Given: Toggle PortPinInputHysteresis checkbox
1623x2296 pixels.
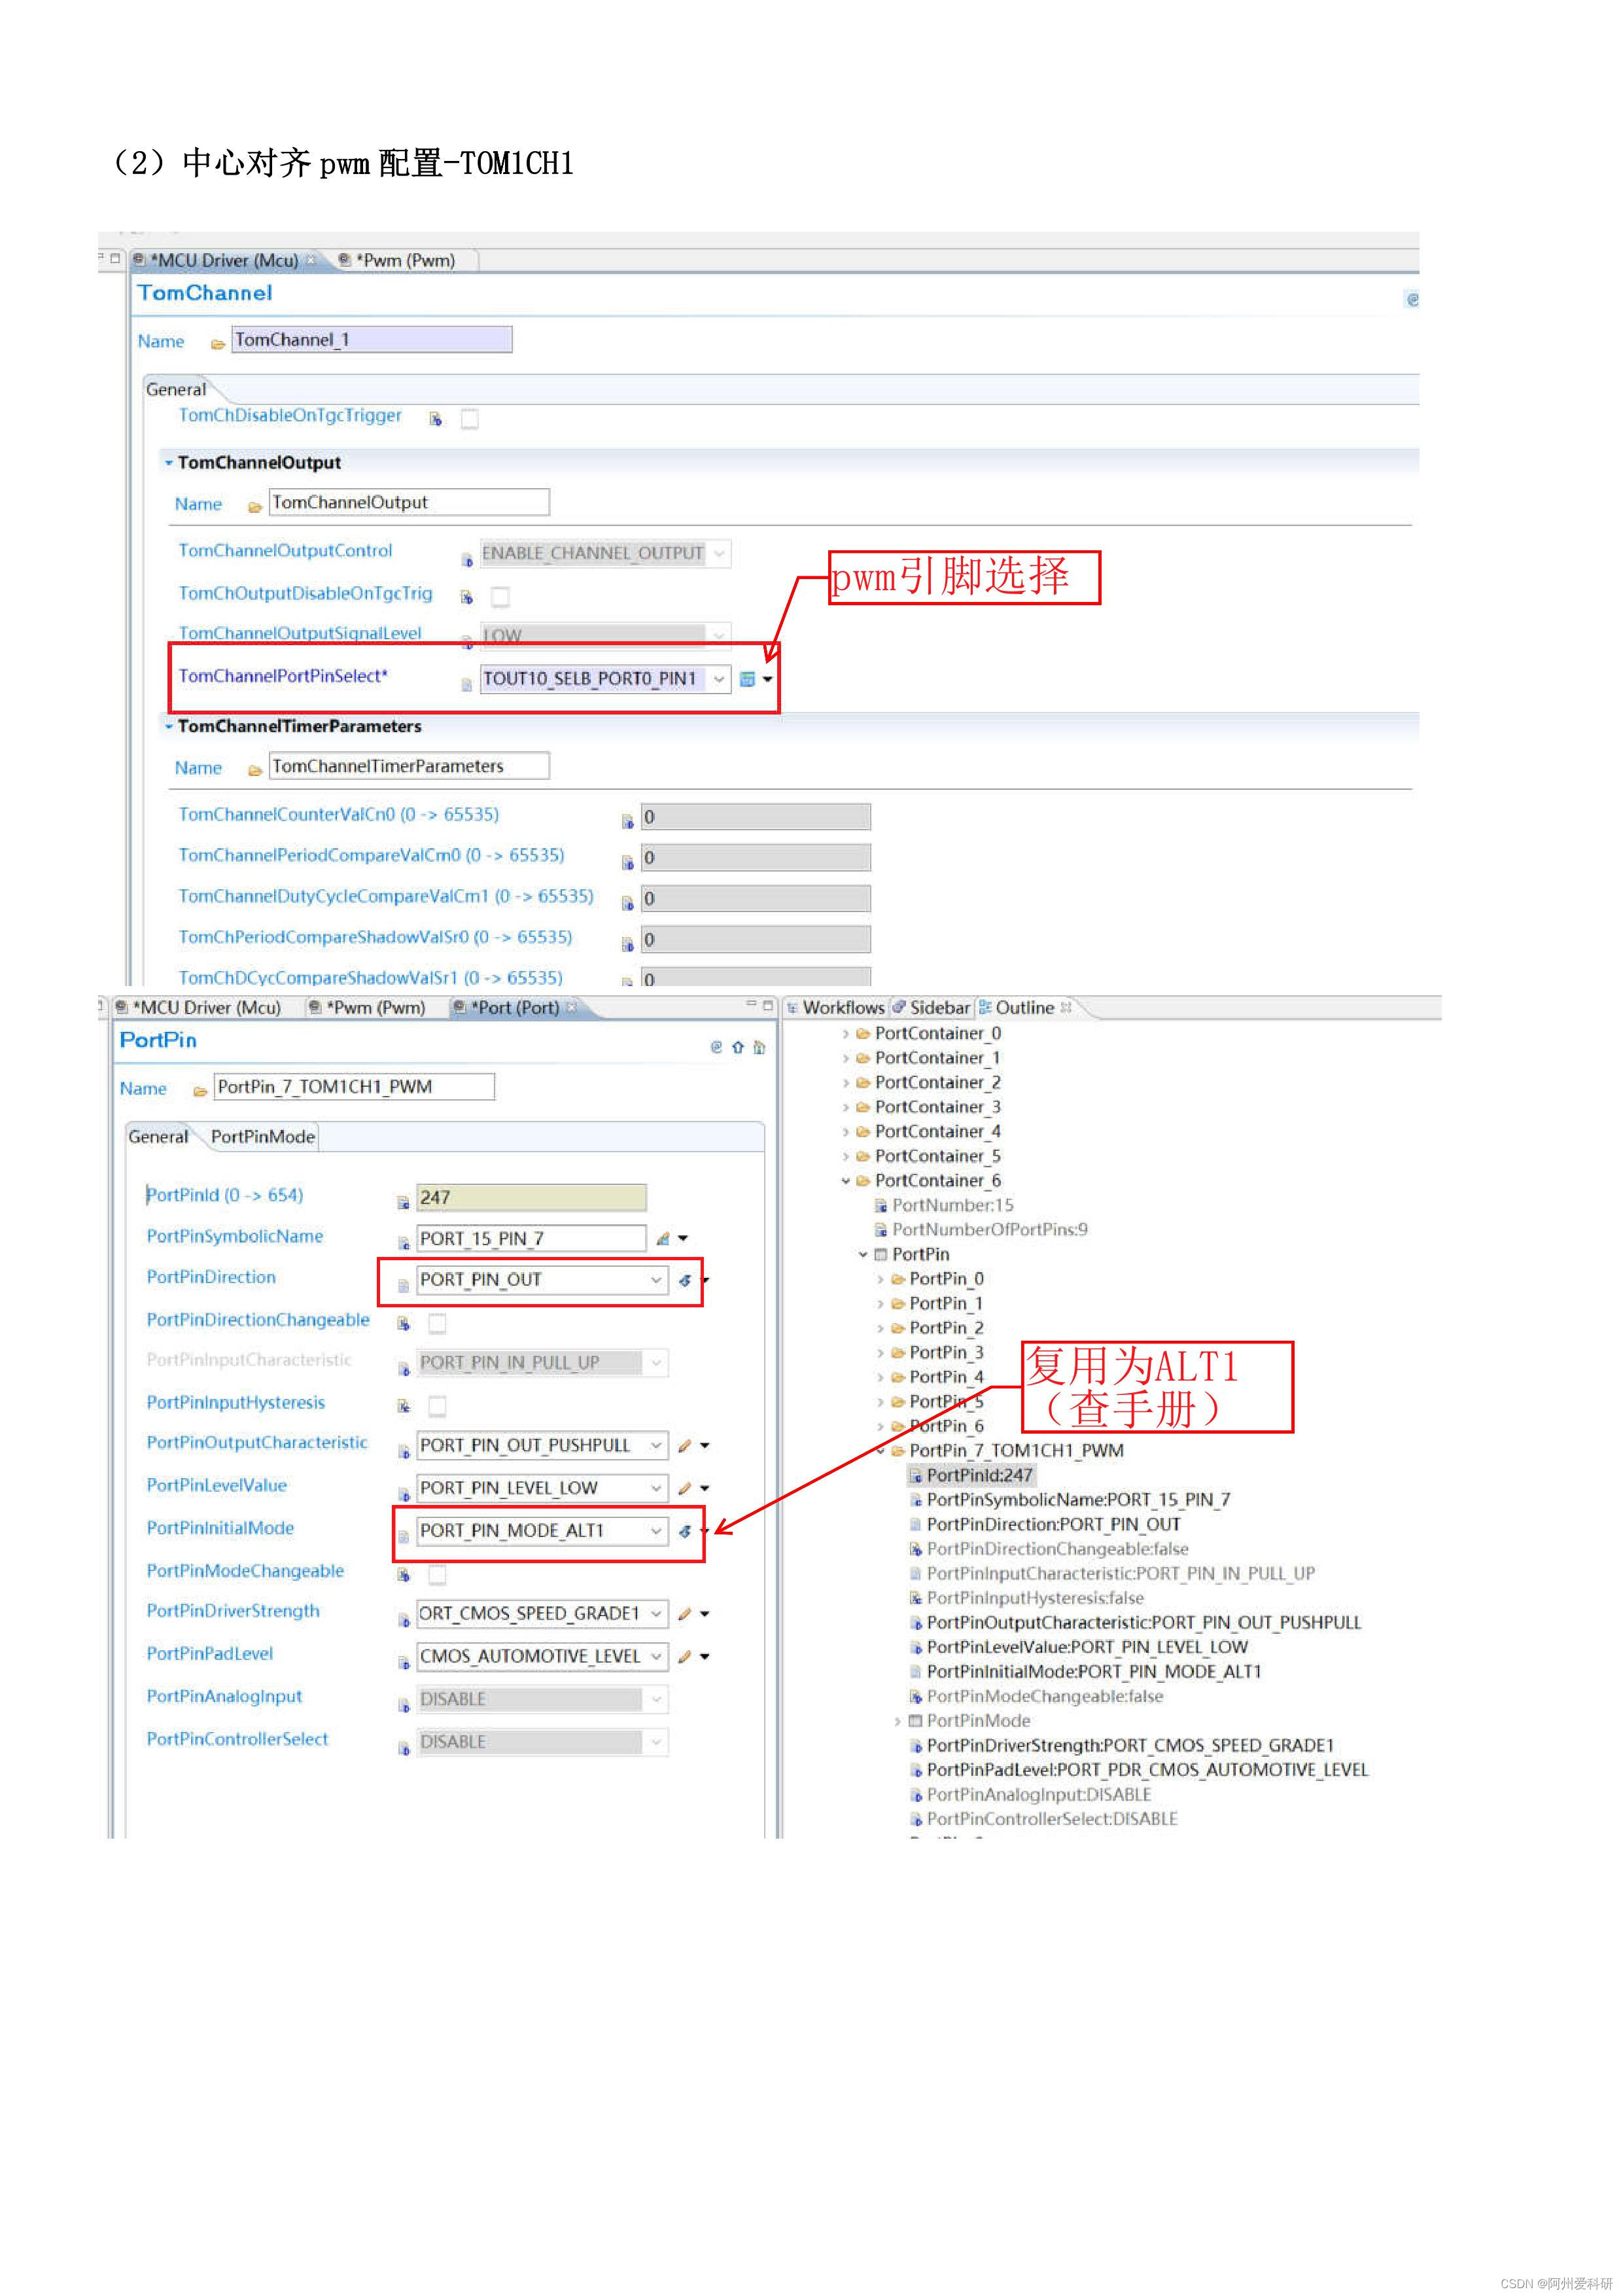Looking at the screenshot, I should (x=437, y=1407).
